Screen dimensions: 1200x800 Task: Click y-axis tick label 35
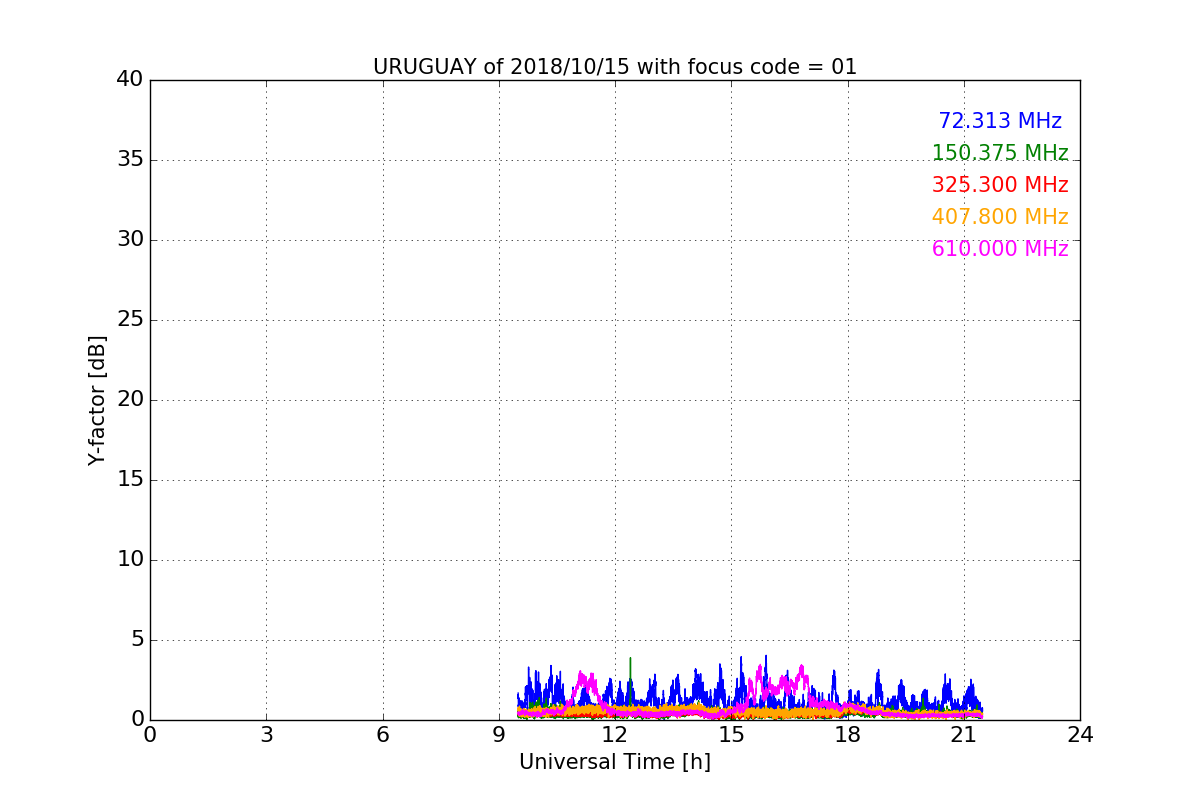pyautogui.click(x=130, y=160)
